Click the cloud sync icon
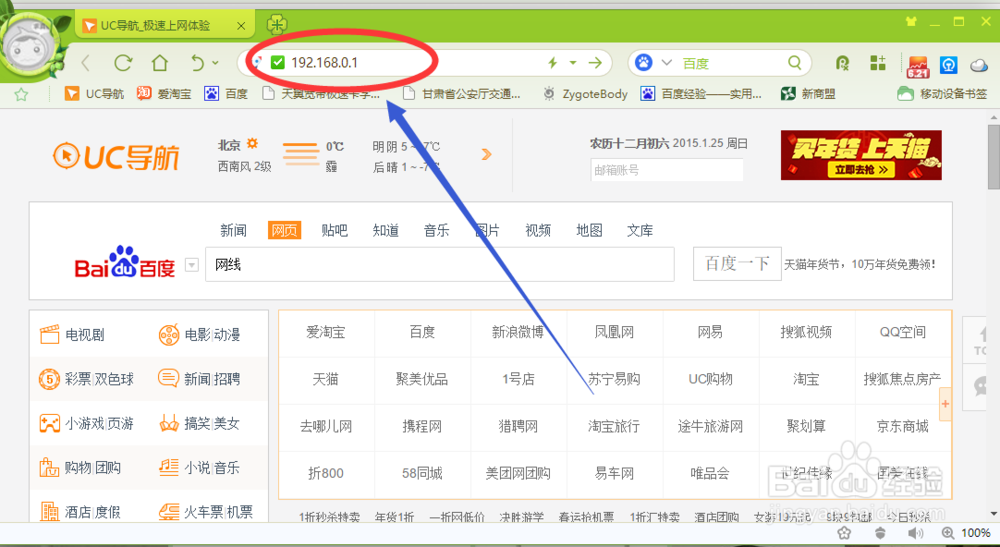The width and height of the screenshot is (1000, 547). [x=978, y=64]
